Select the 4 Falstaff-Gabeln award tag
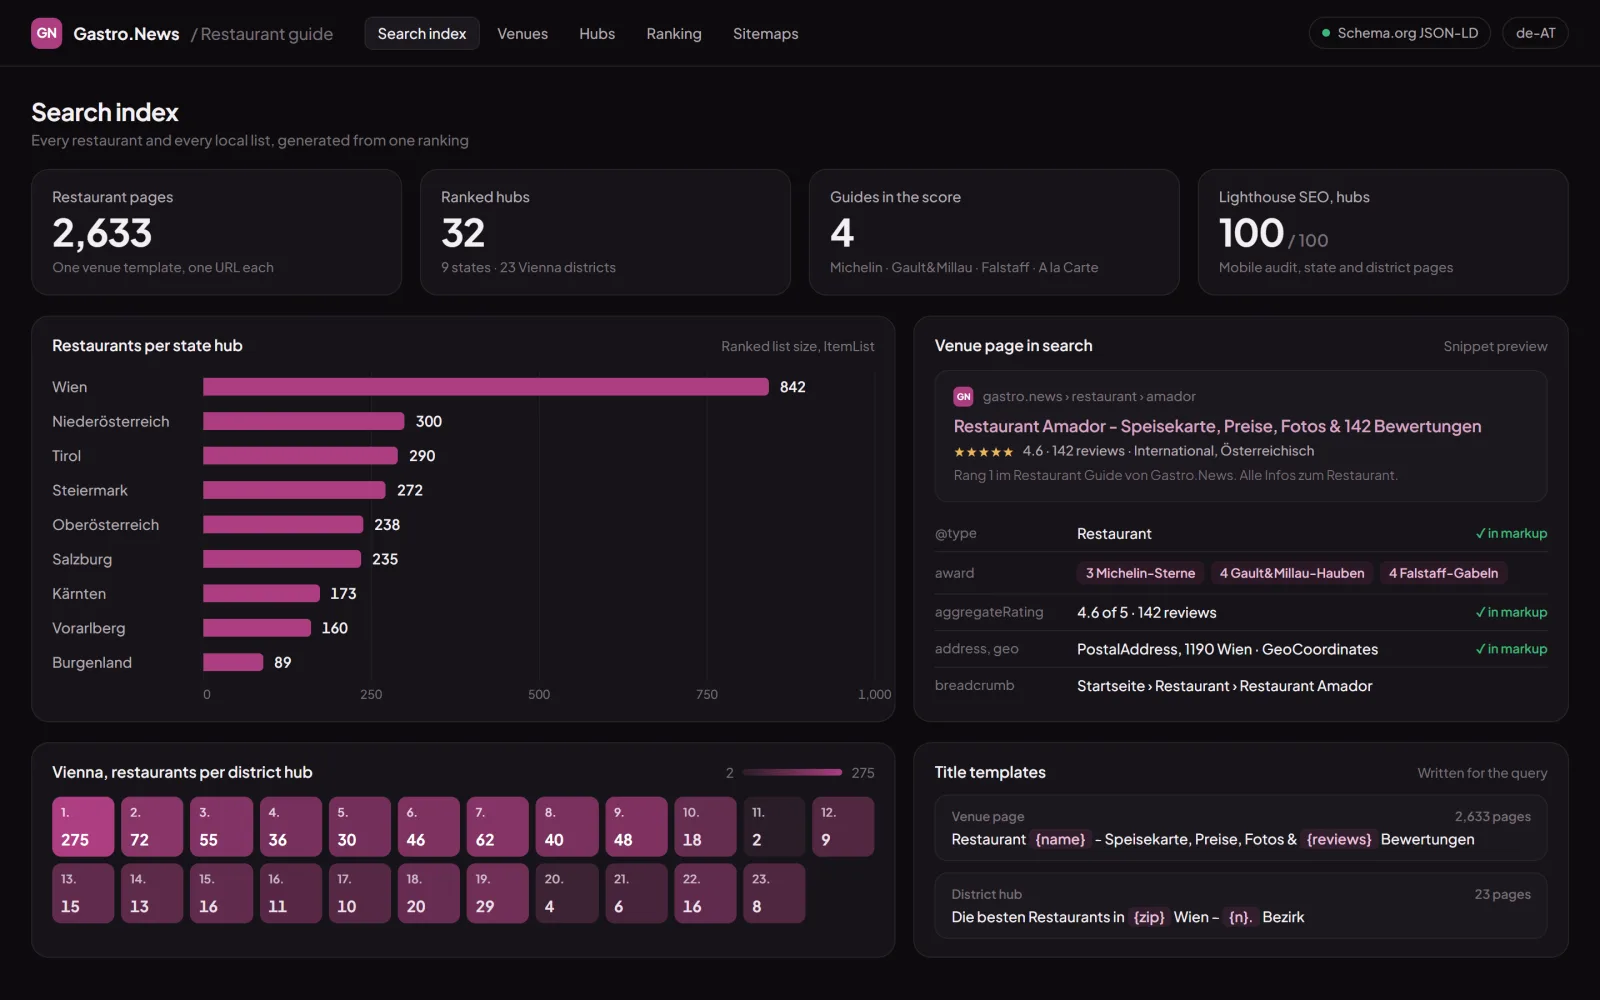Viewport: 1600px width, 1000px height. 1443,573
